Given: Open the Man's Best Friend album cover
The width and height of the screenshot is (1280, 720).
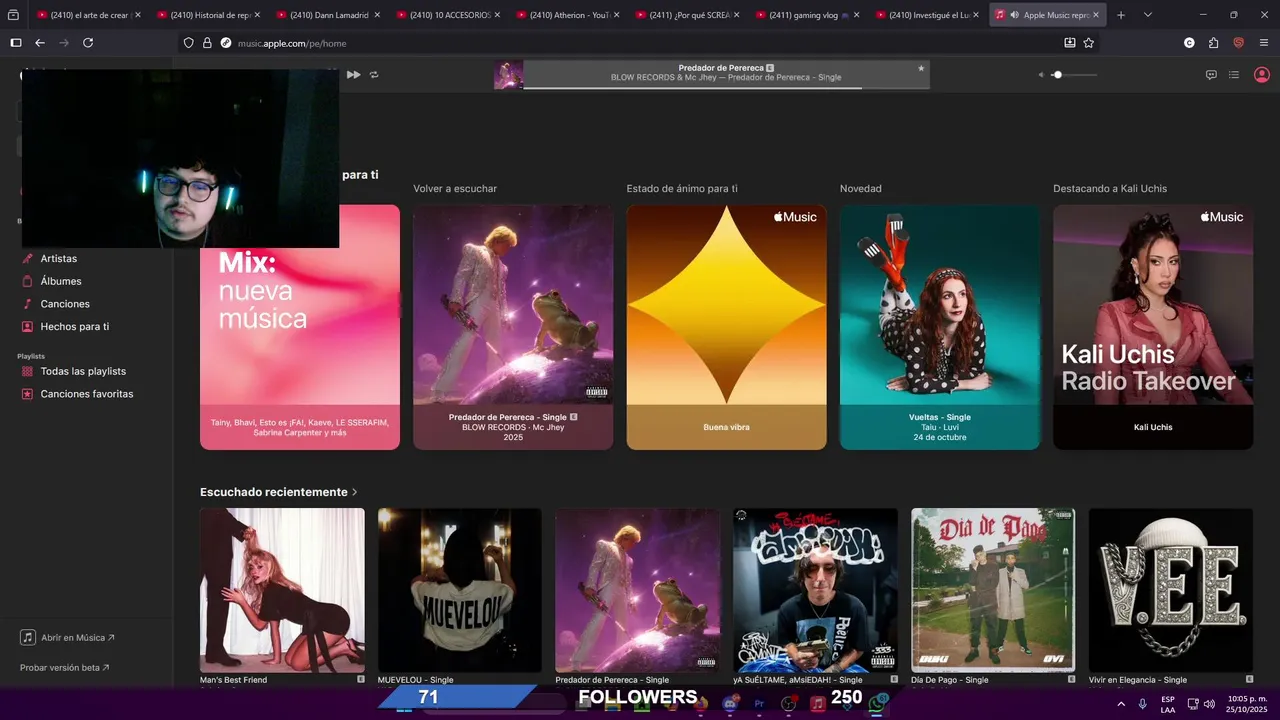Looking at the screenshot, I should tap(282, 590).
